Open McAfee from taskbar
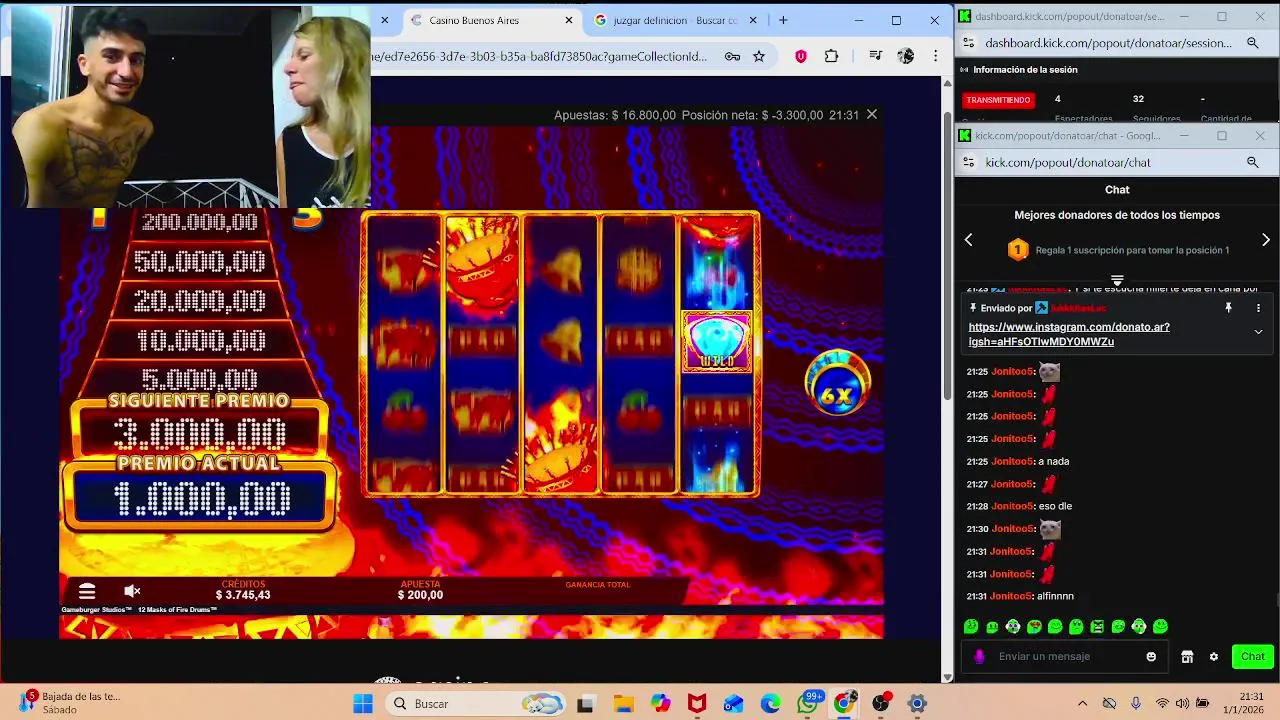 click(697, 704)
